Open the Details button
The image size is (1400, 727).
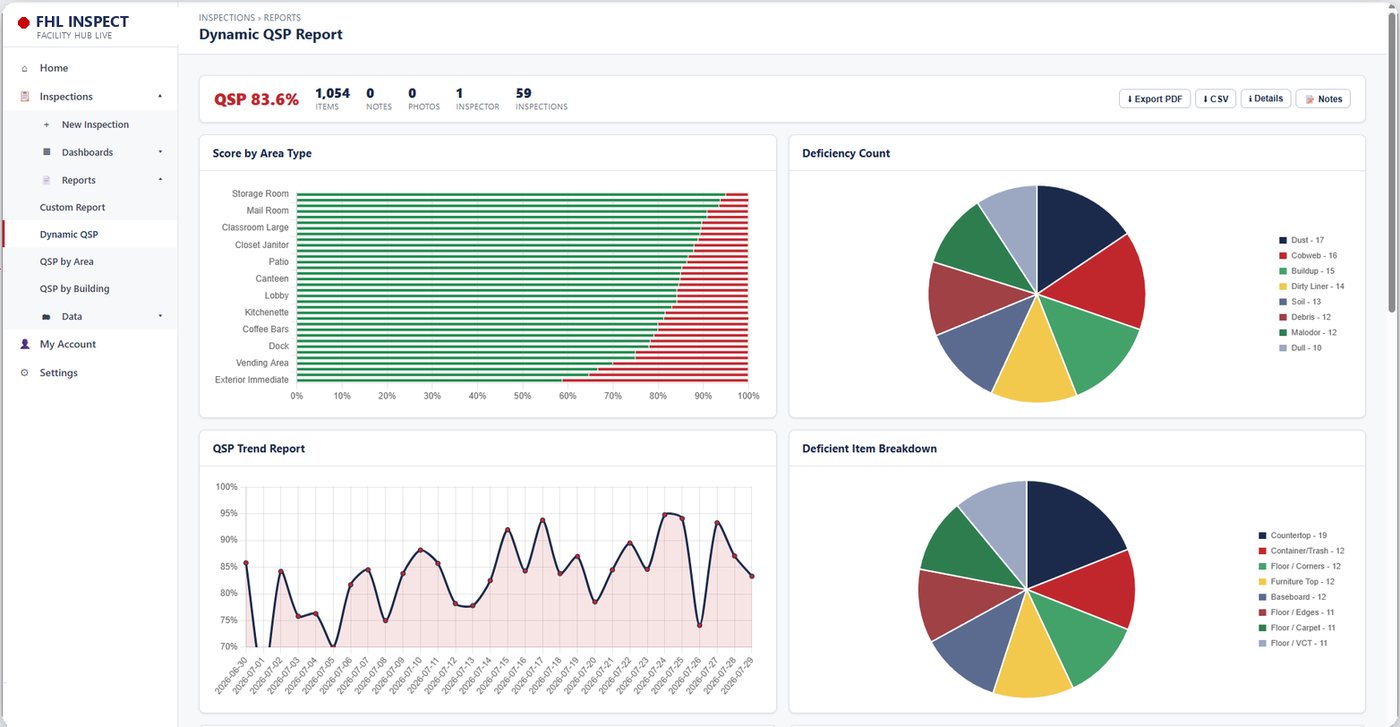(1266, 99)
